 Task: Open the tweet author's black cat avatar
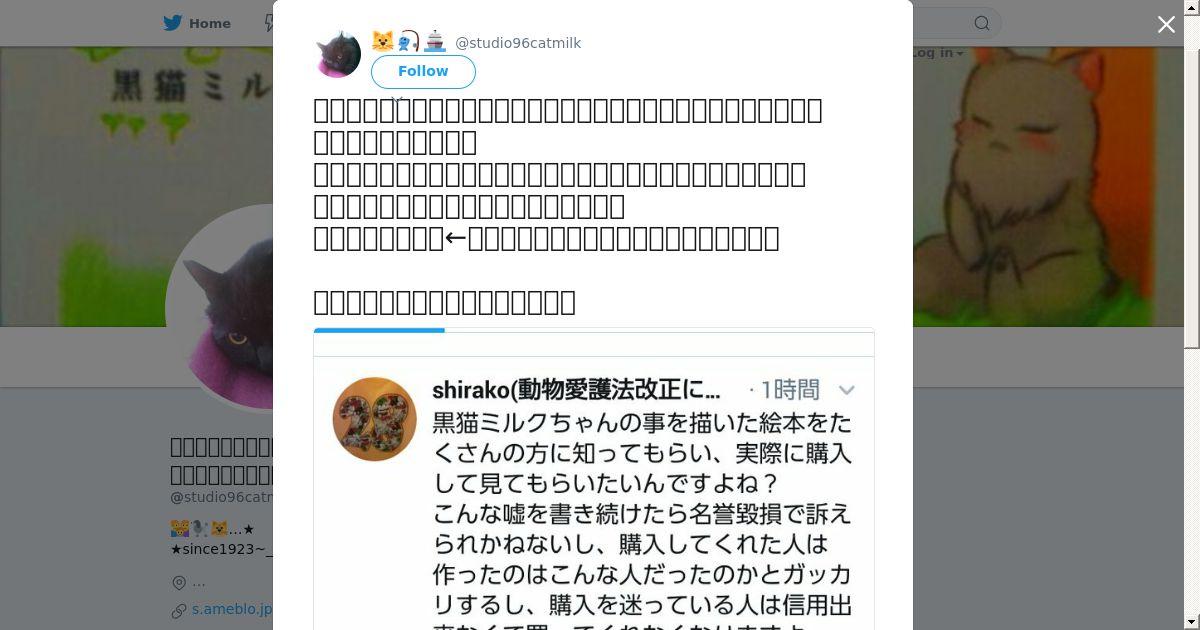[x=338, y=54]
